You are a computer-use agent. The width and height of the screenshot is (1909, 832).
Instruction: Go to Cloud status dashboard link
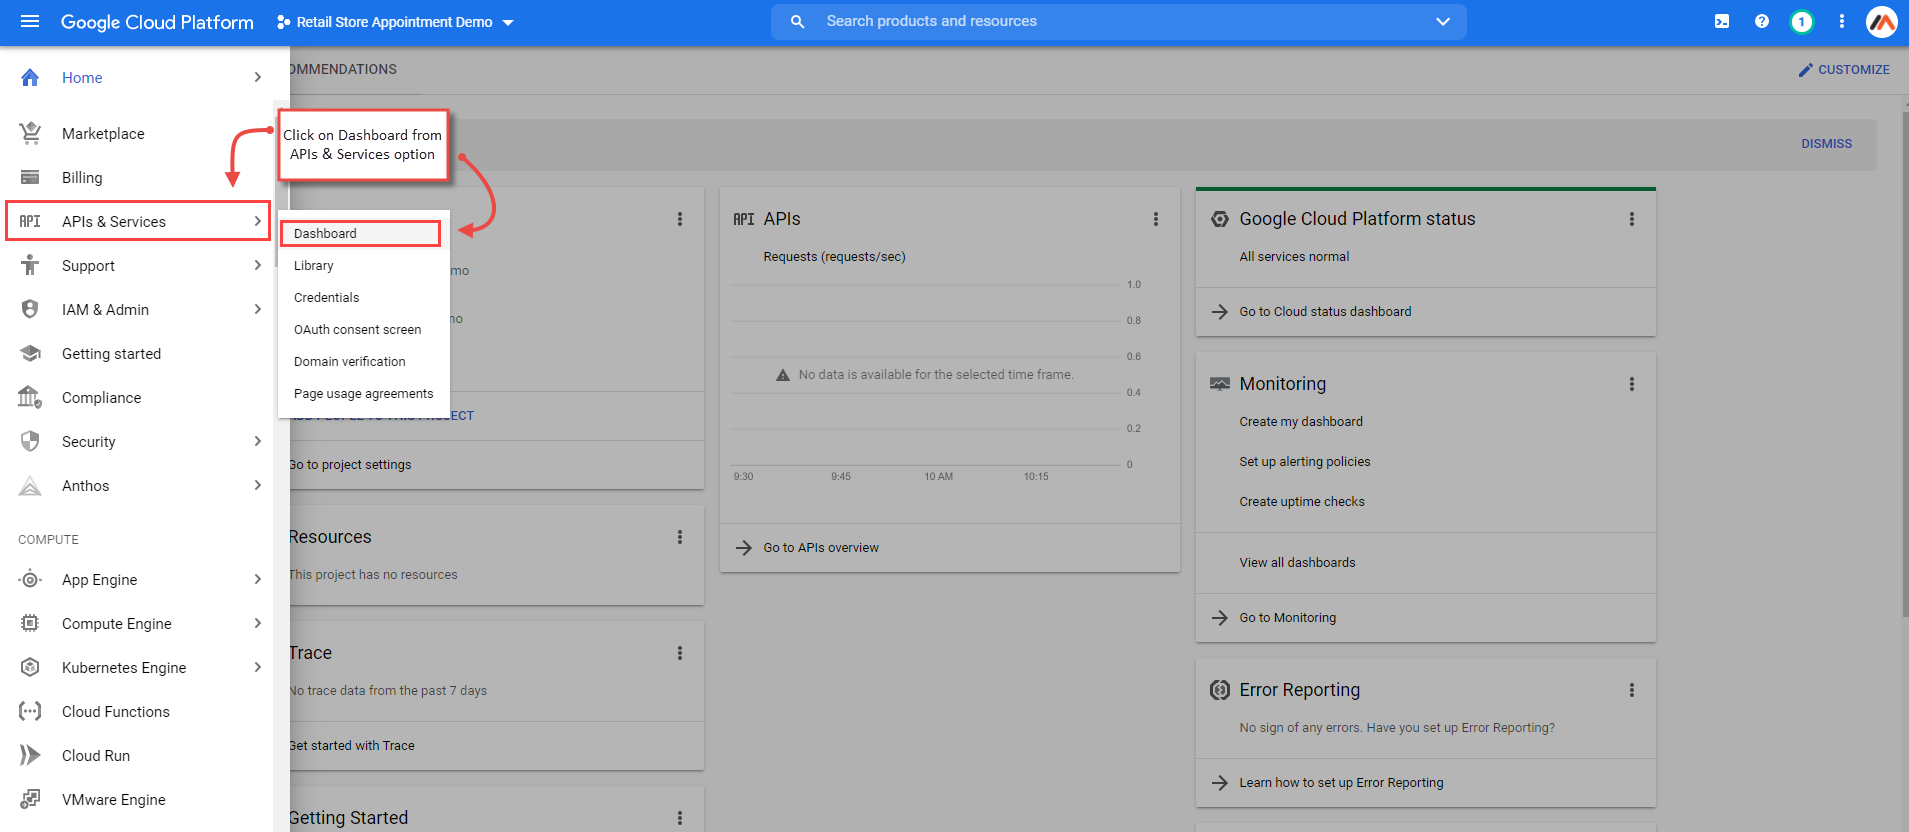(1325, 312)
